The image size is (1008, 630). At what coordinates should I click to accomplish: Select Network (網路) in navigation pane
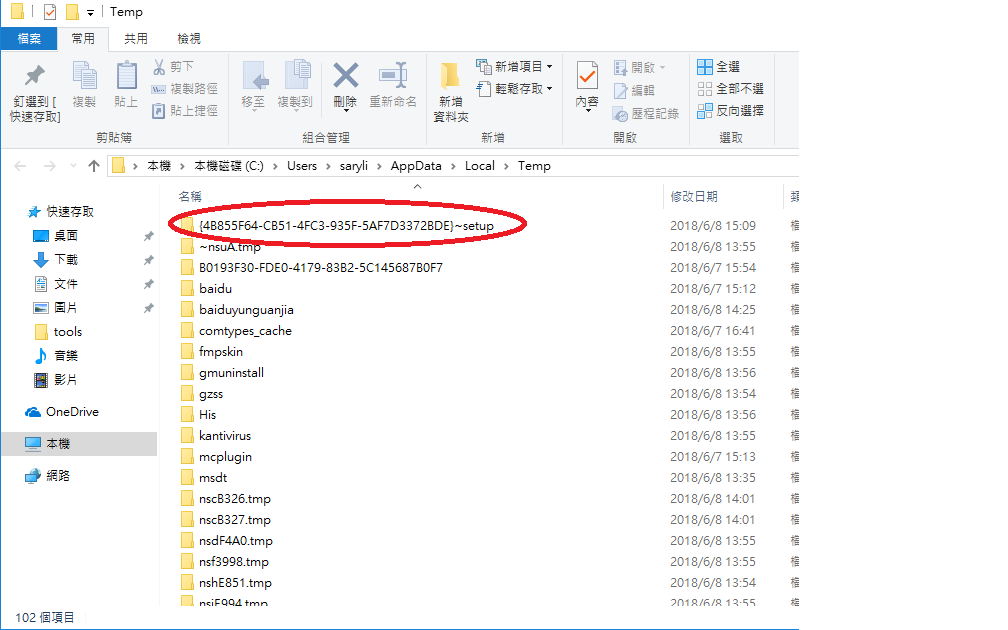[x=48, y=476]
